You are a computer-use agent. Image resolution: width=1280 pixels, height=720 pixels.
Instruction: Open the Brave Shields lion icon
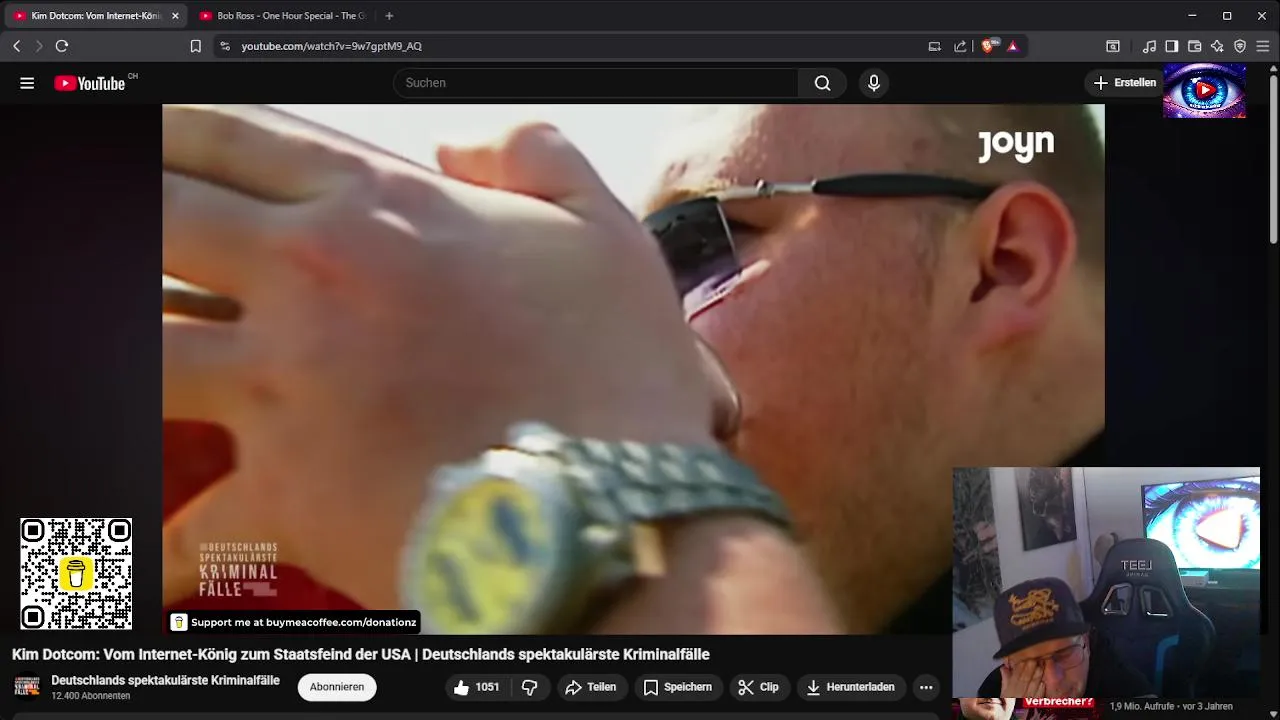click(989, 46)
